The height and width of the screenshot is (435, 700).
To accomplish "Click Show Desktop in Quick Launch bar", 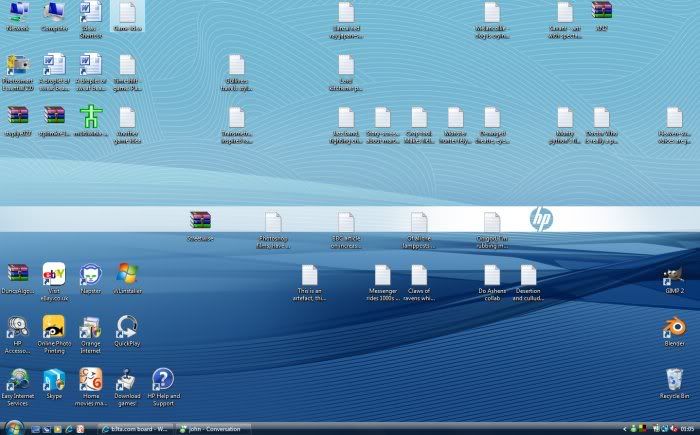I will coord(36,429).
